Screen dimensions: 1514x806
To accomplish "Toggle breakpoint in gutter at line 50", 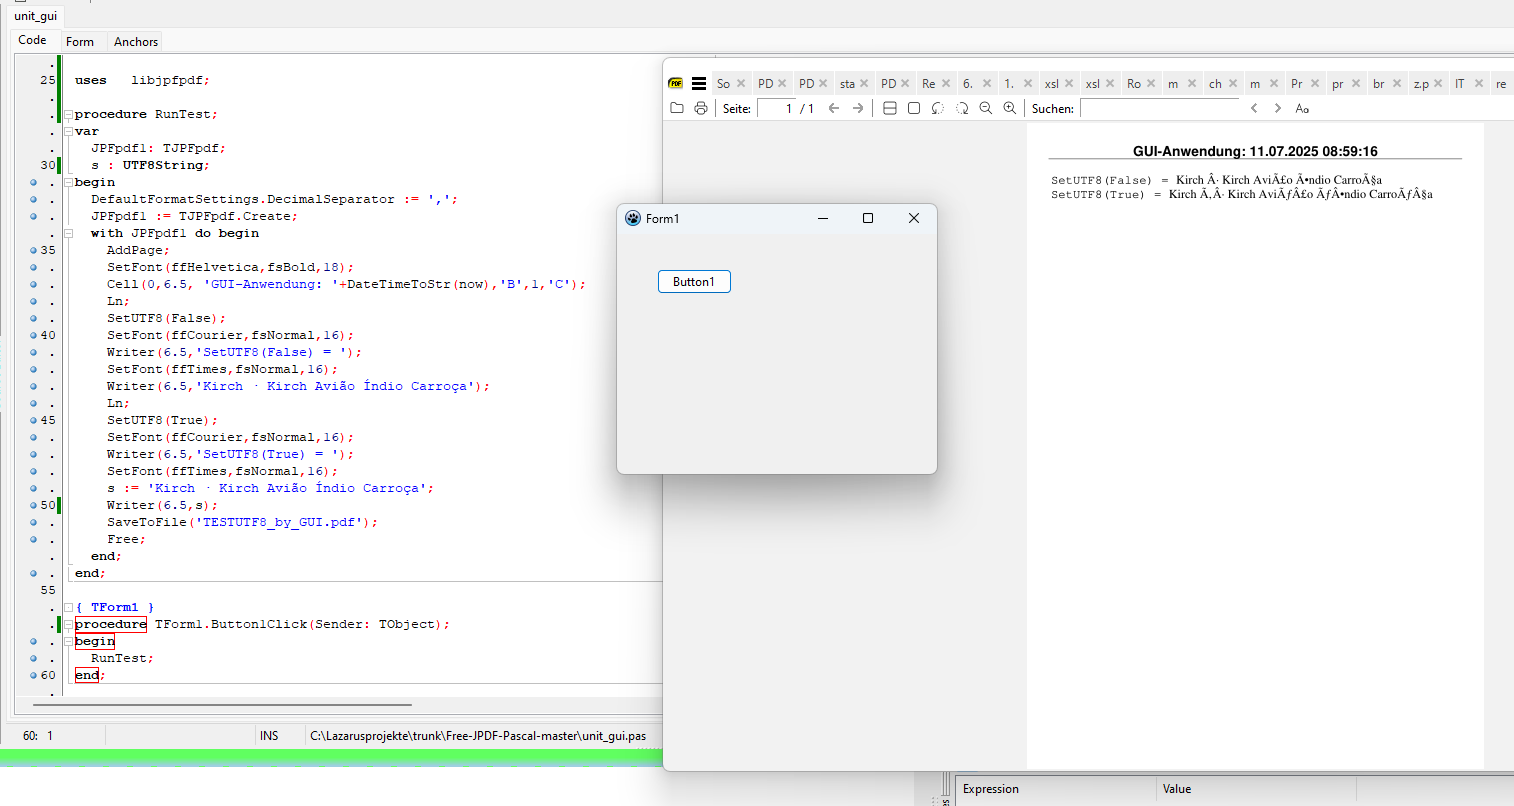I will click(x=33, y=505).
